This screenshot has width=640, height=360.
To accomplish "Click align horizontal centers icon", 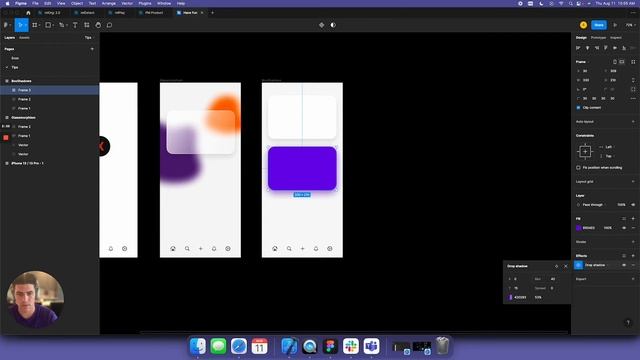I will [x=587, y=48].
